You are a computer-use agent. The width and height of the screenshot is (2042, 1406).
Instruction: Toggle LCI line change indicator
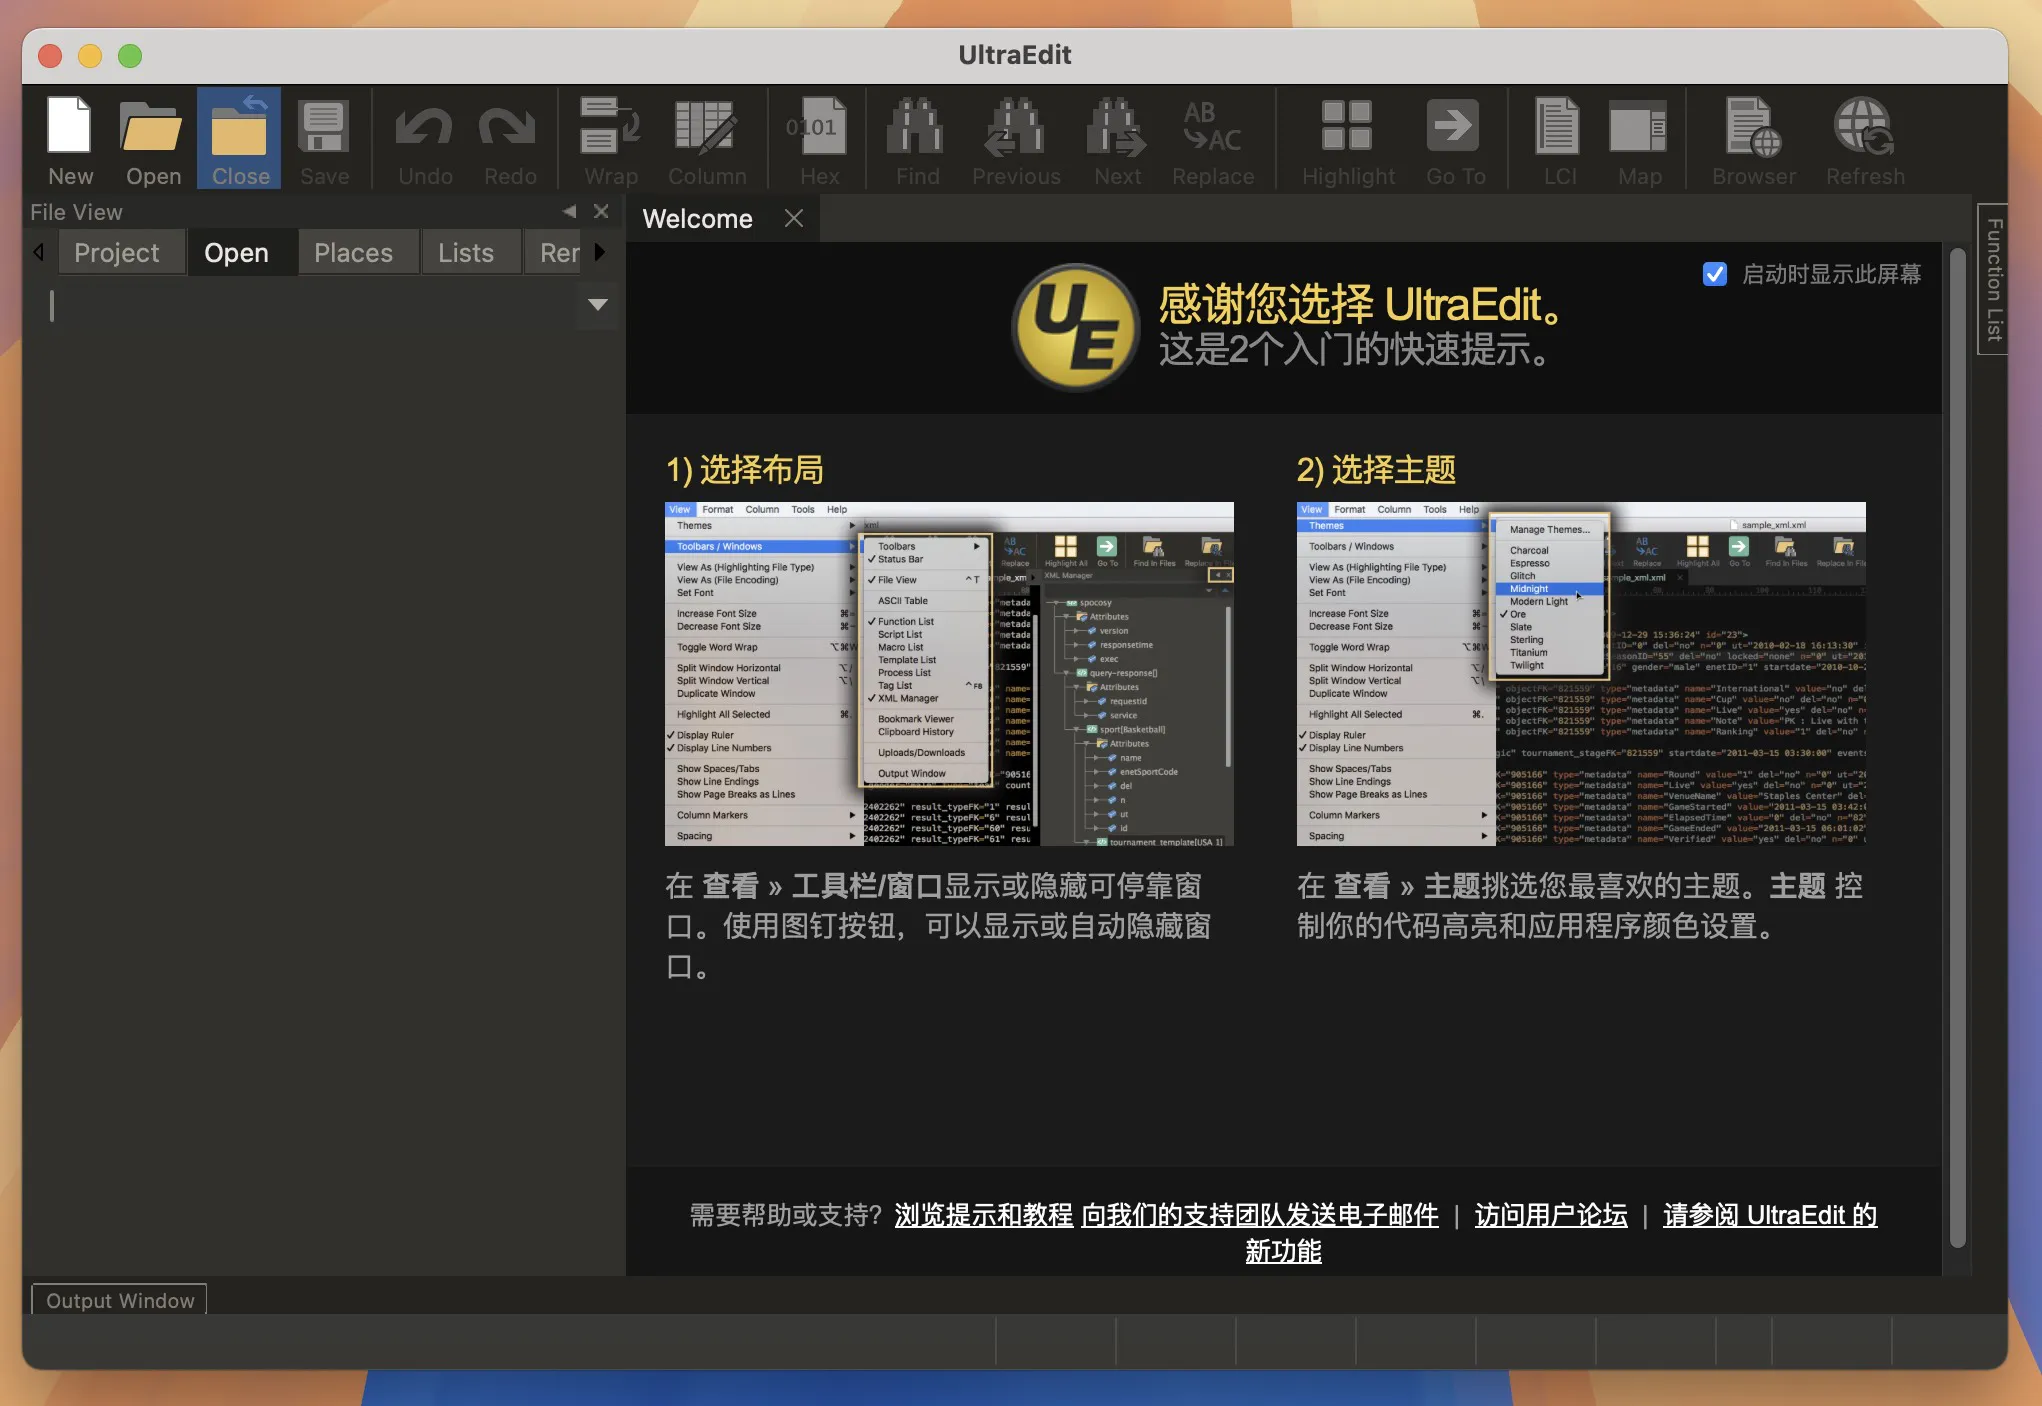1559,140
